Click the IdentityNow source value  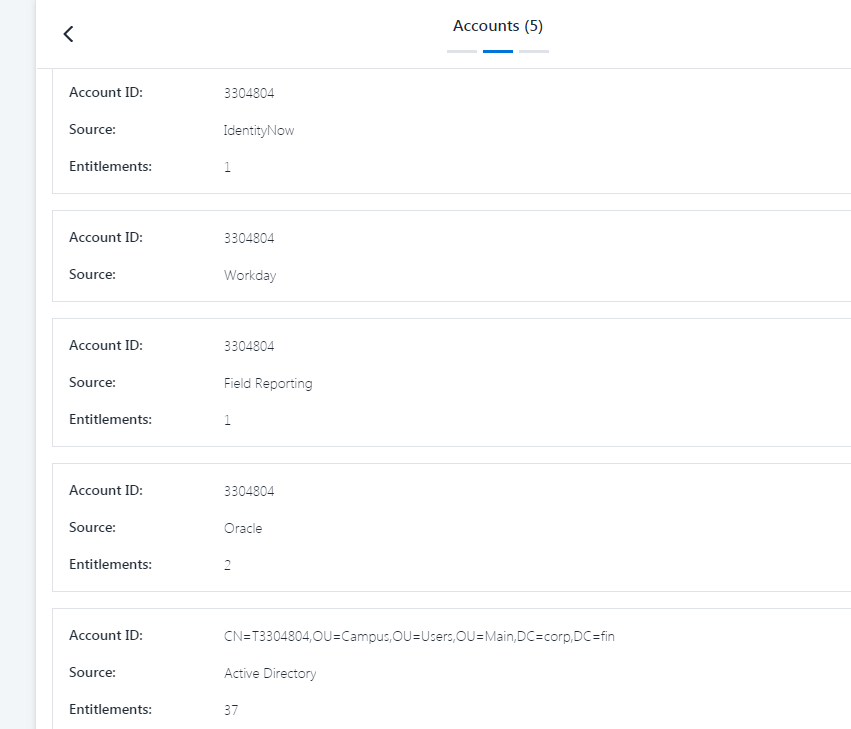[x=259, y=130]
